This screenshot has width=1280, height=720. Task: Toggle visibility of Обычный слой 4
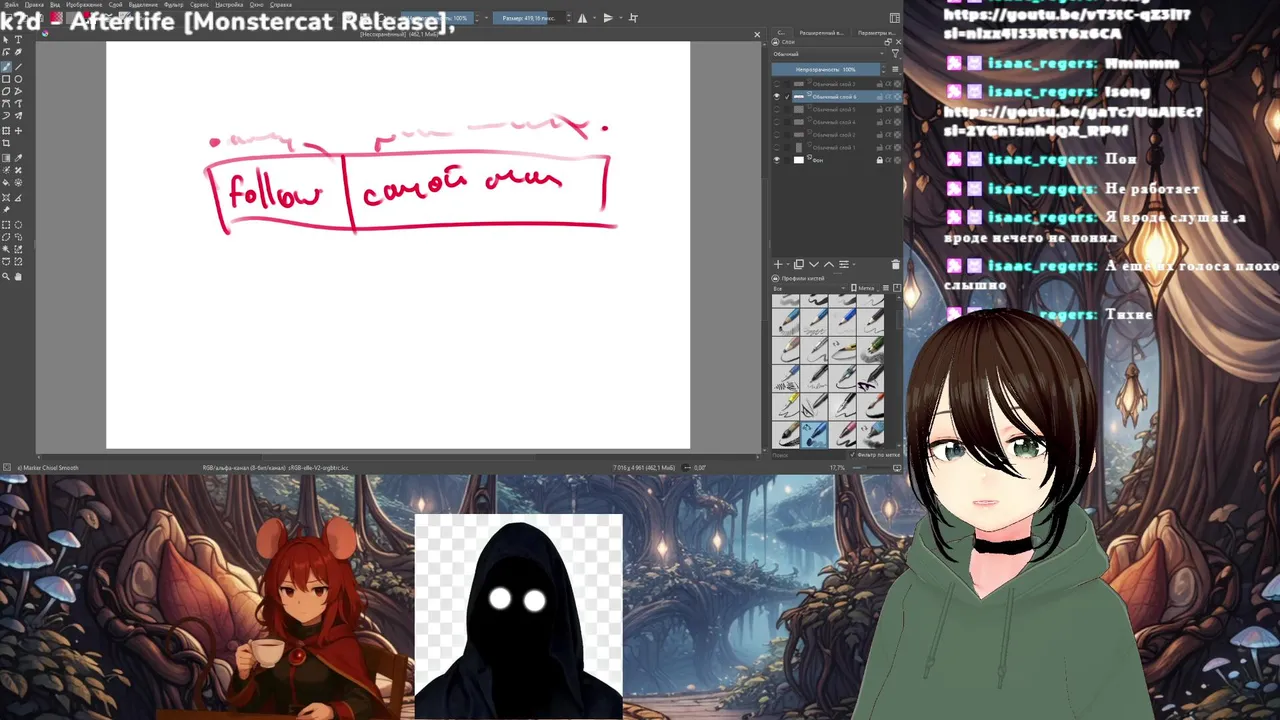click(777, 122)
